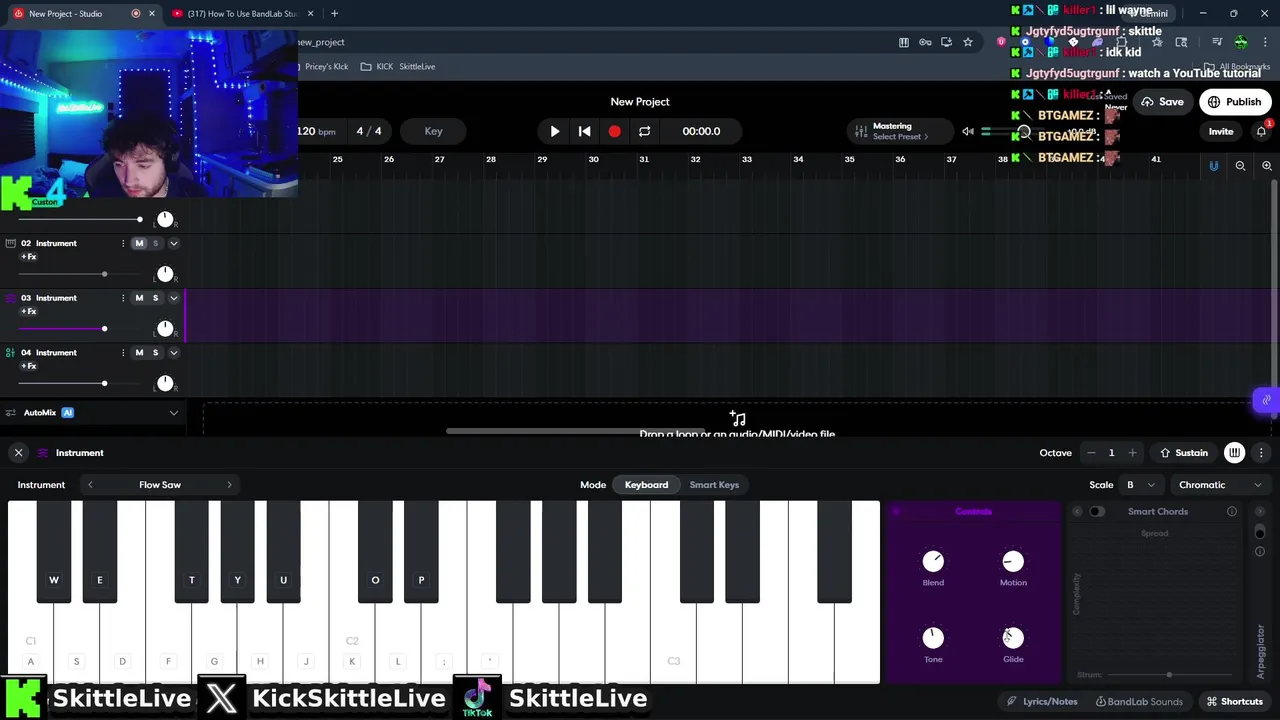
Task: Click track 02 pan knob
Action: 165,273
